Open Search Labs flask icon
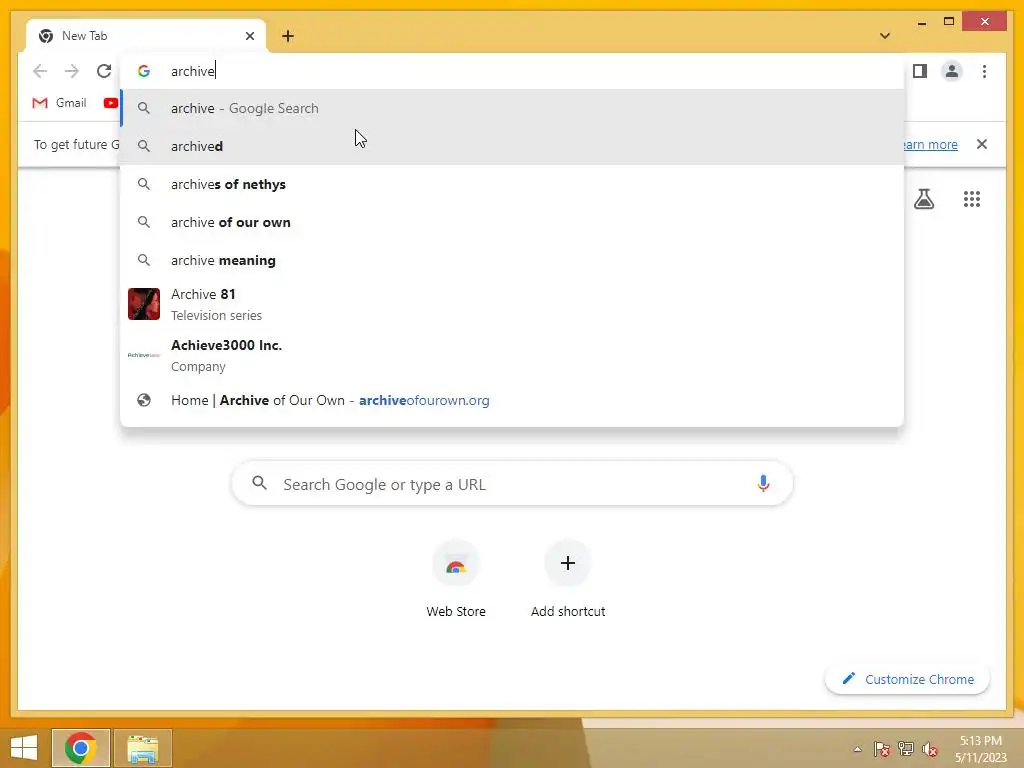 tap(923, 199)
